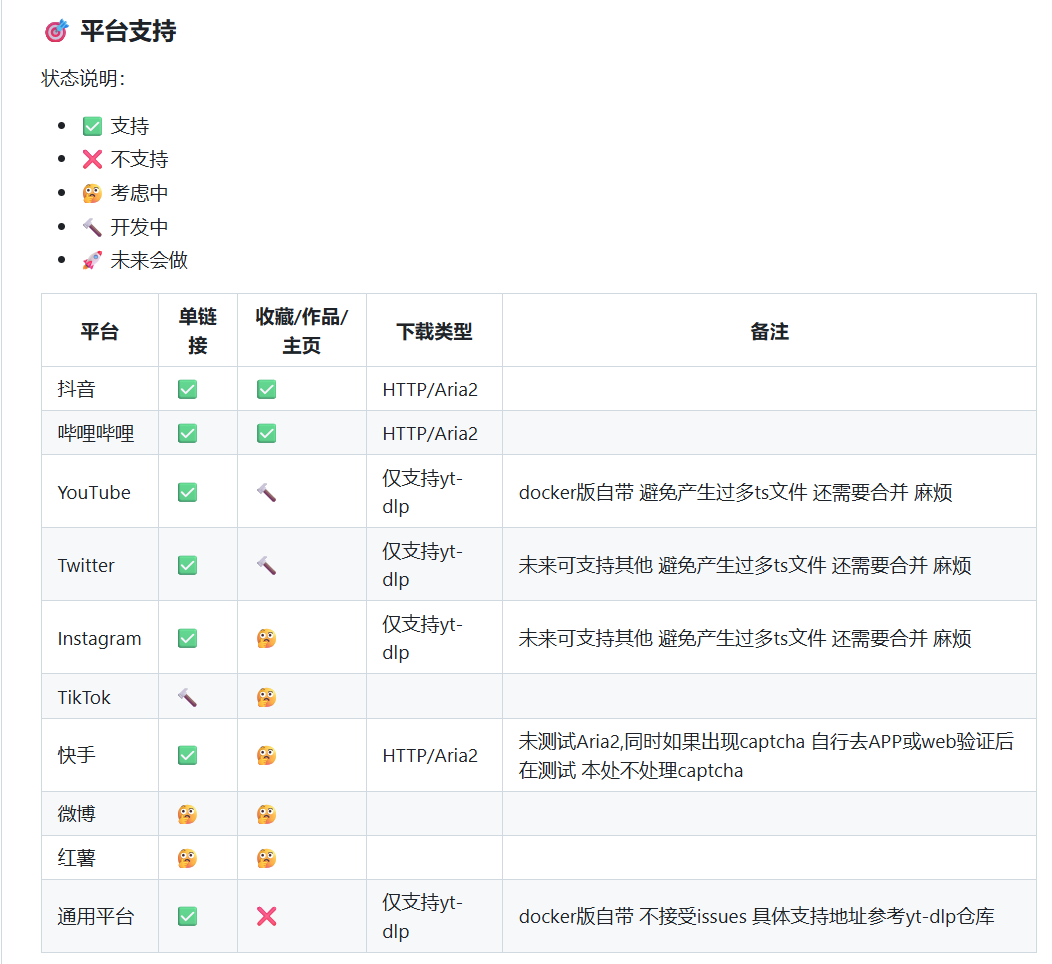Click the Instagram platform cell
This screenshot has height=964, width=1052.
(99, 639)
